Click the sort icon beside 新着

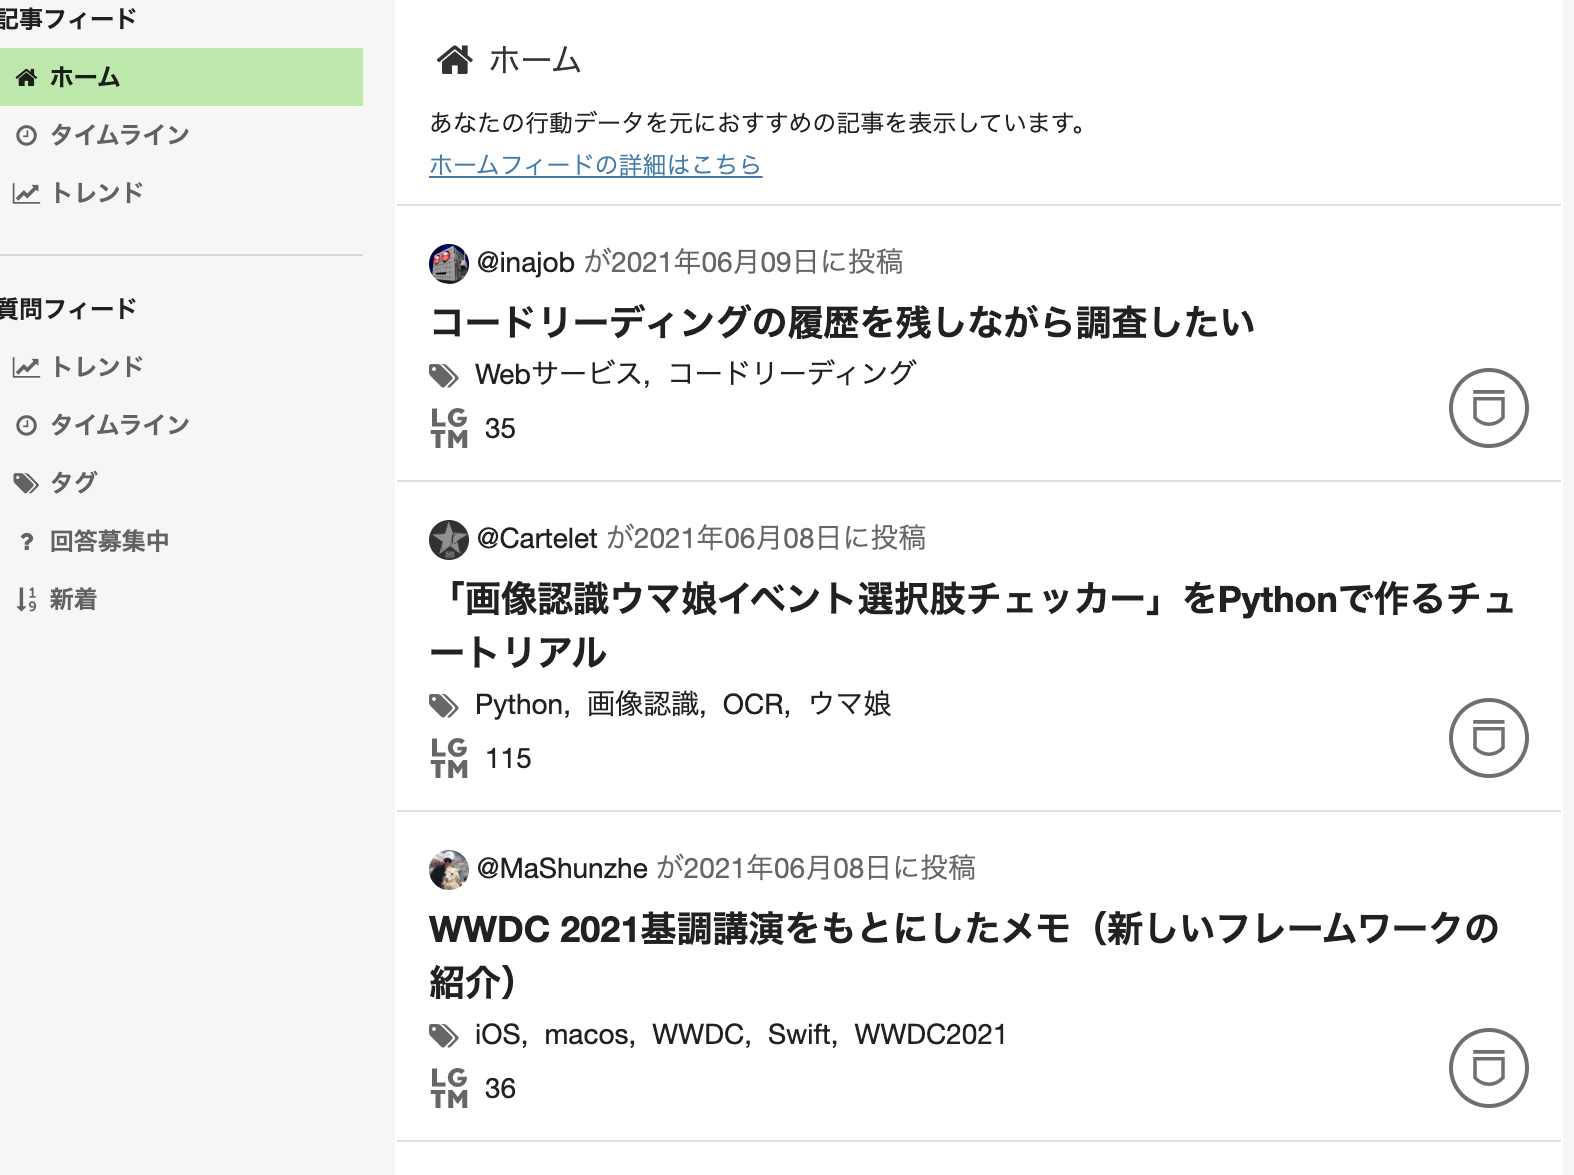26,599
